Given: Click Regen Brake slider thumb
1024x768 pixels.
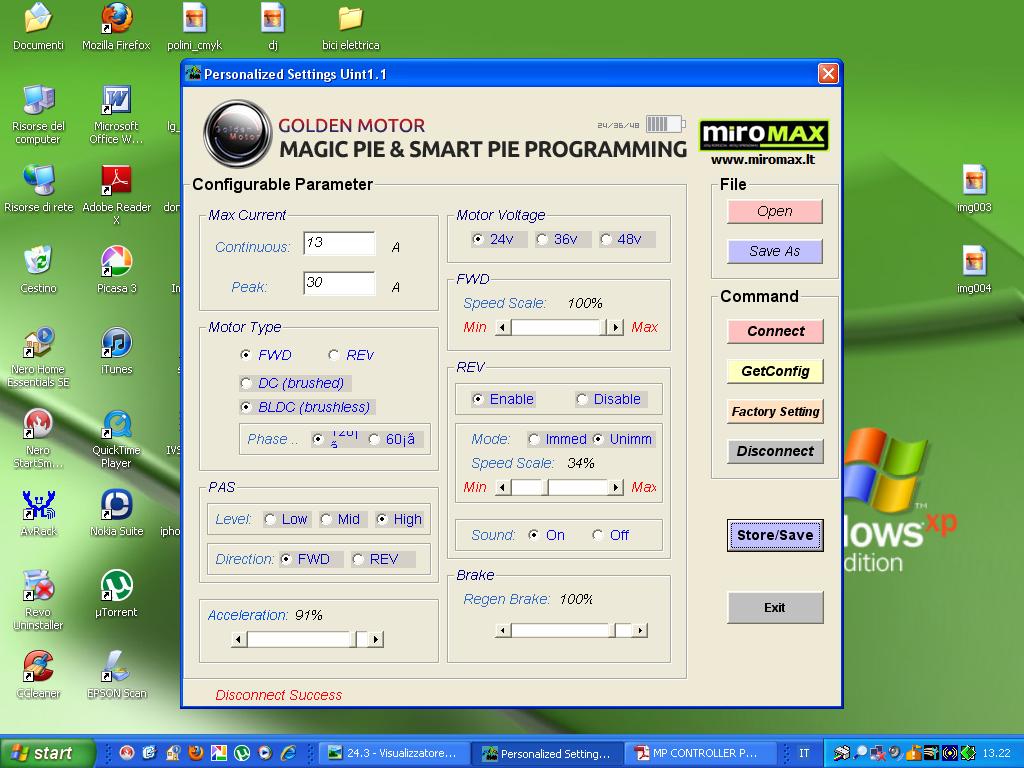Looking at the screenshot, I should coord(613,630).
